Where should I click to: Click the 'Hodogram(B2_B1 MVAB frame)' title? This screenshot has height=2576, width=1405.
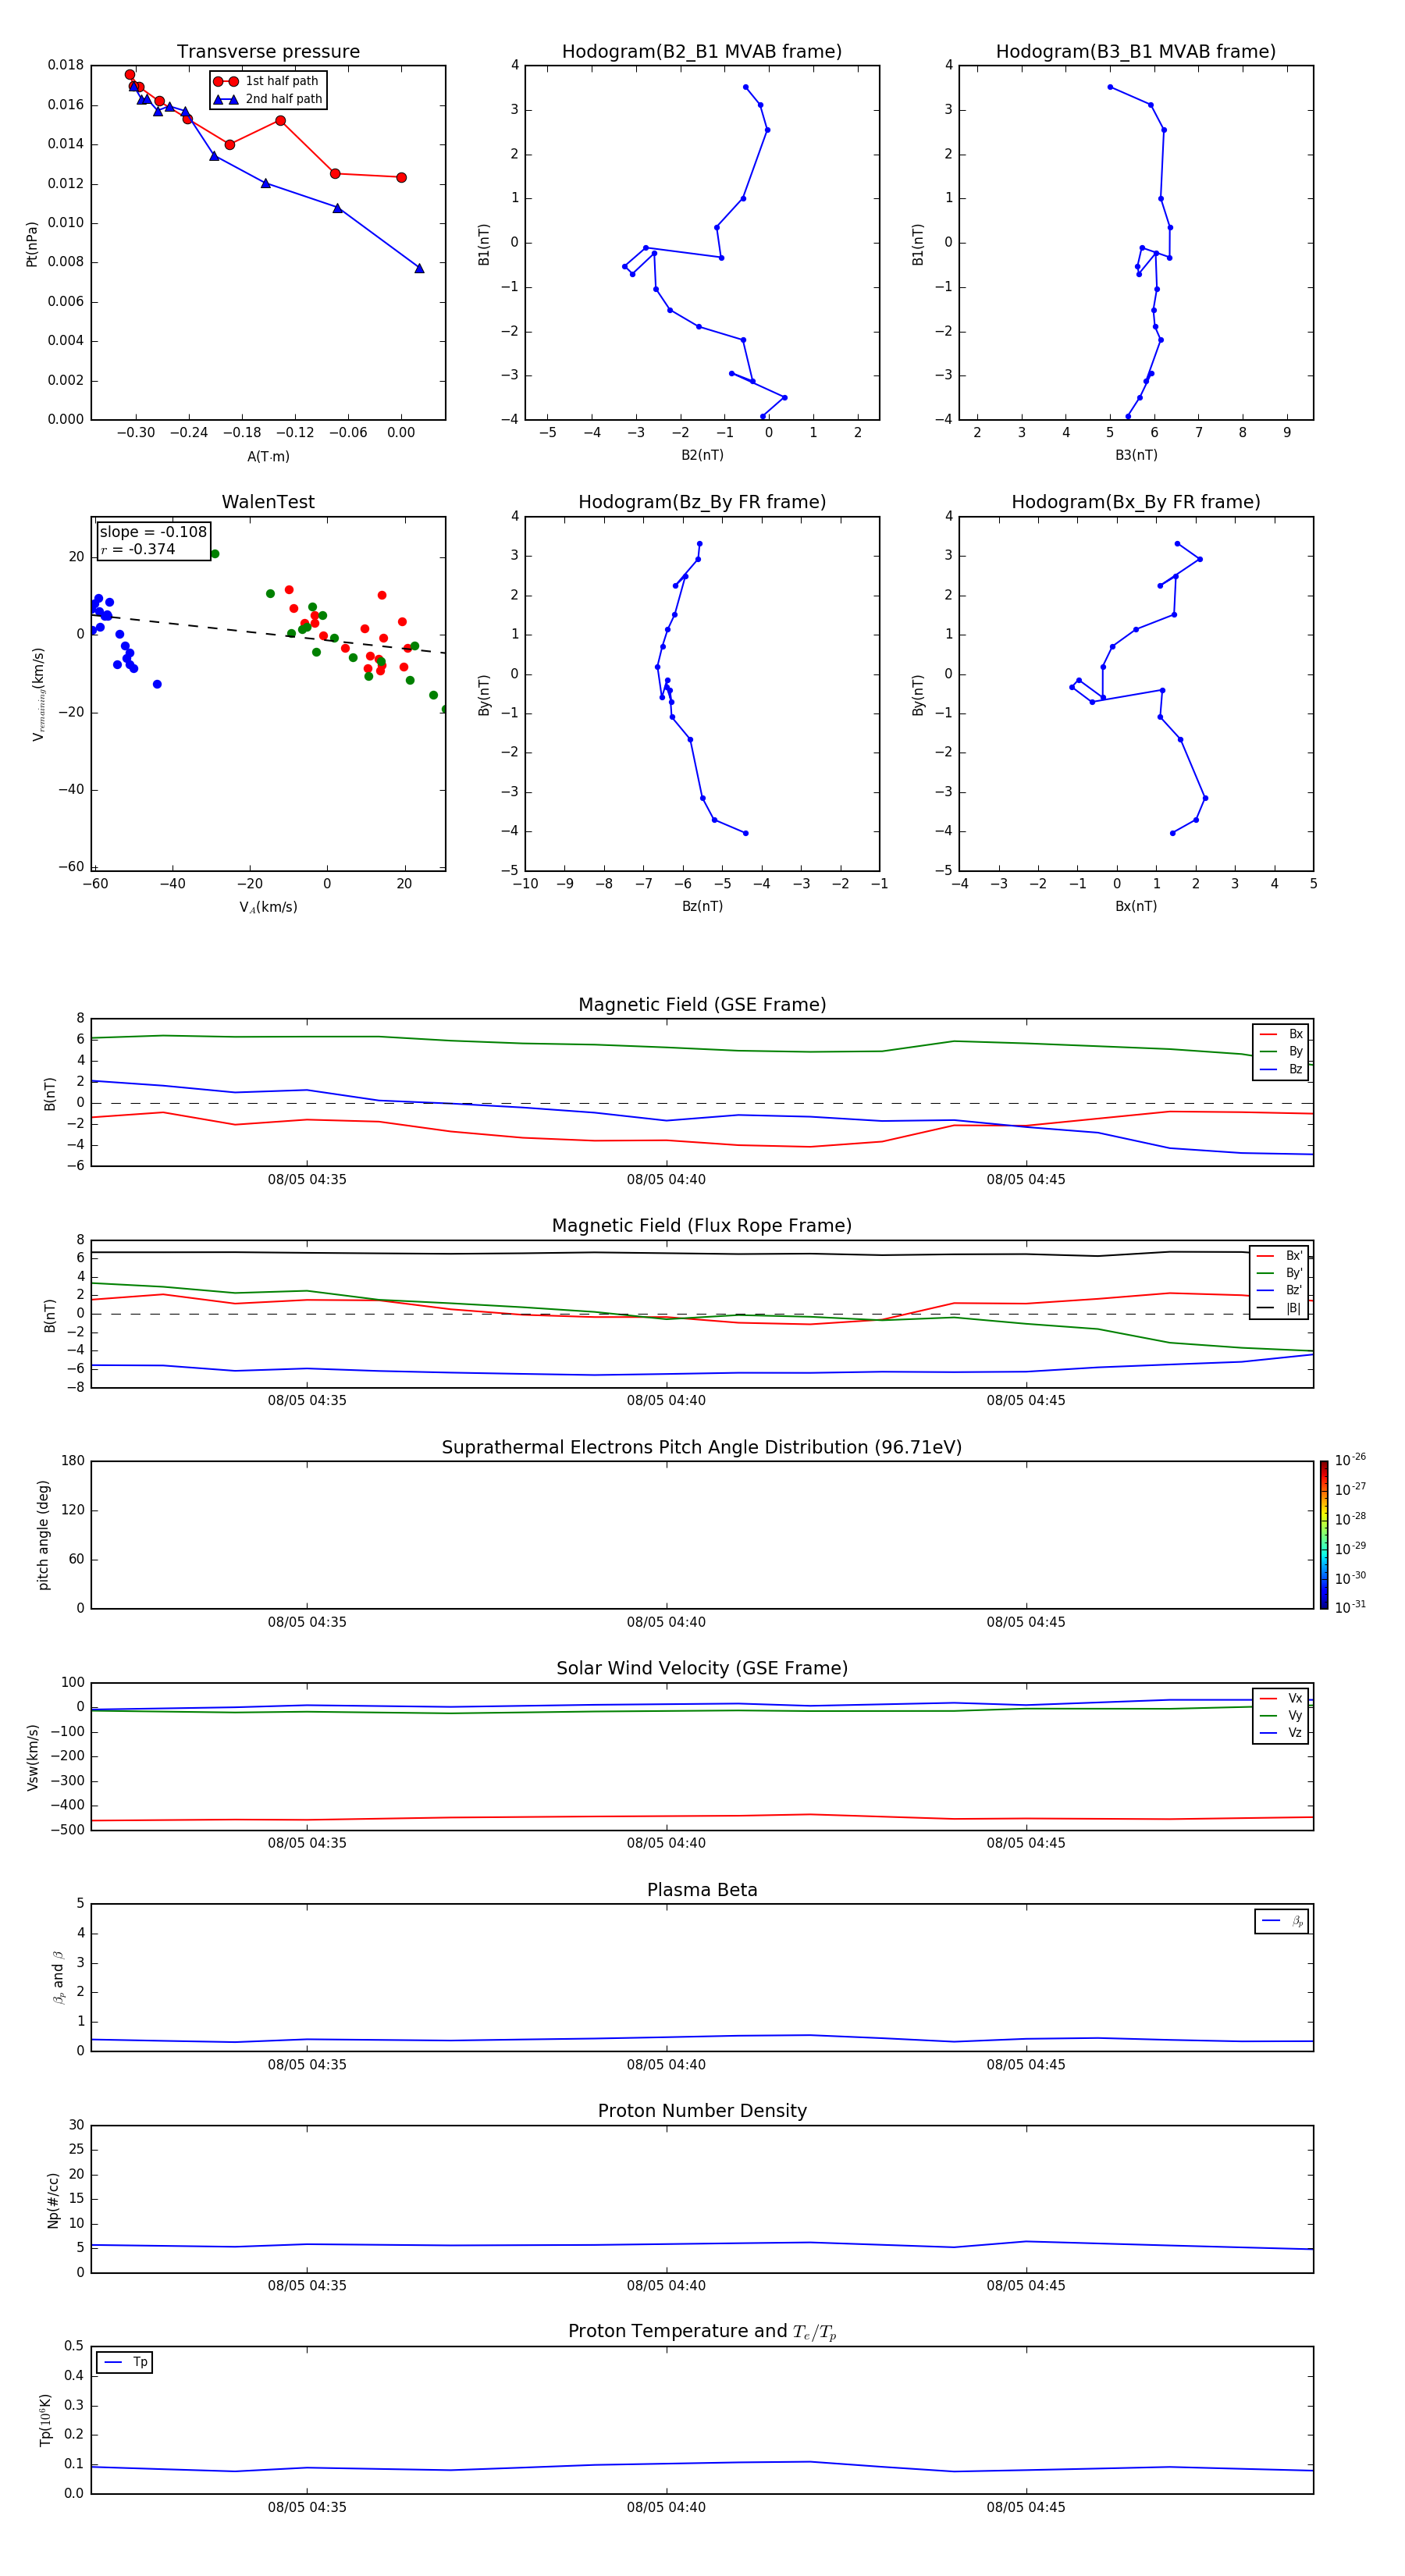coord(702,52)
